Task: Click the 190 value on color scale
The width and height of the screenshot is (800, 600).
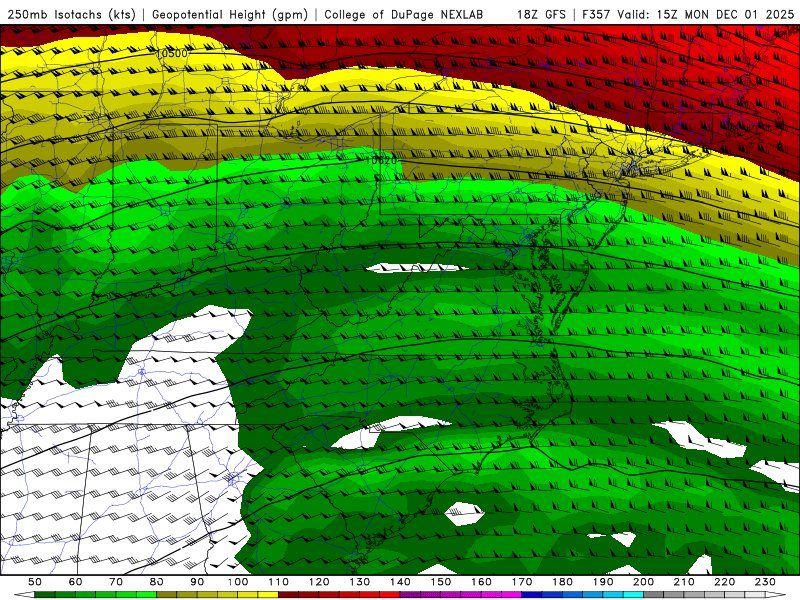Action: pos(603,582)
